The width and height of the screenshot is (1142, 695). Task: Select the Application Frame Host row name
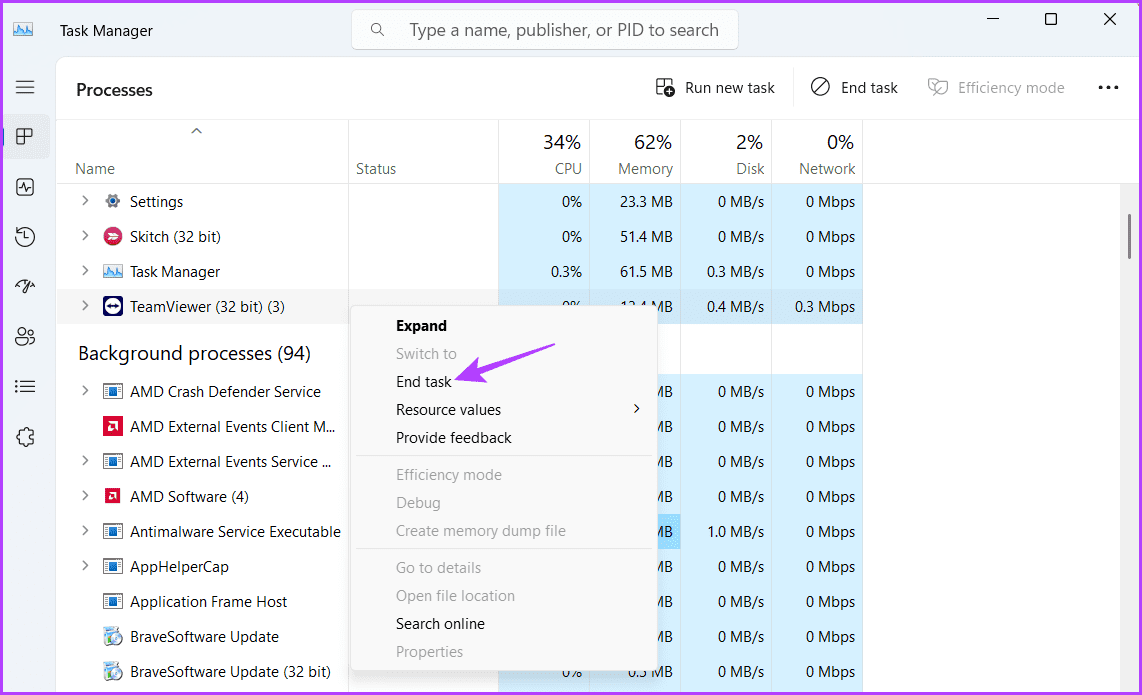[208, 602]
